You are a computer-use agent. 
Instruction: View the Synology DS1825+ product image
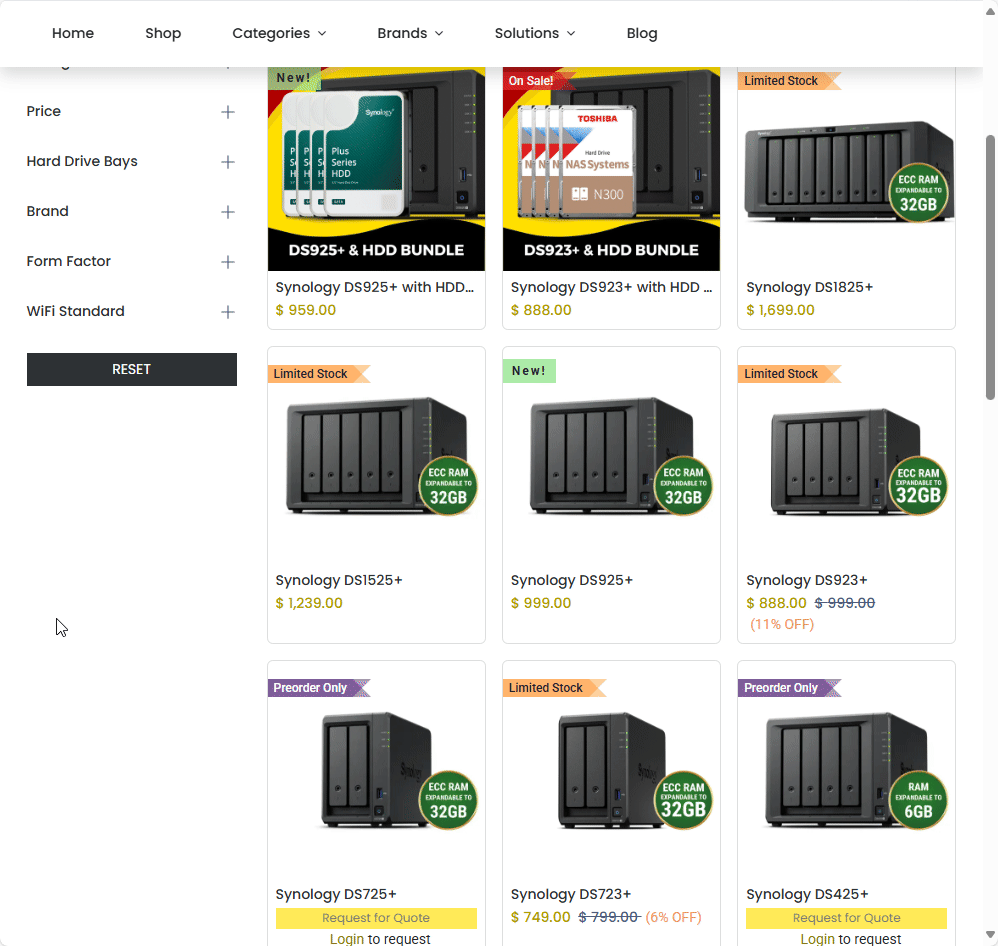(x=846, y=169)
